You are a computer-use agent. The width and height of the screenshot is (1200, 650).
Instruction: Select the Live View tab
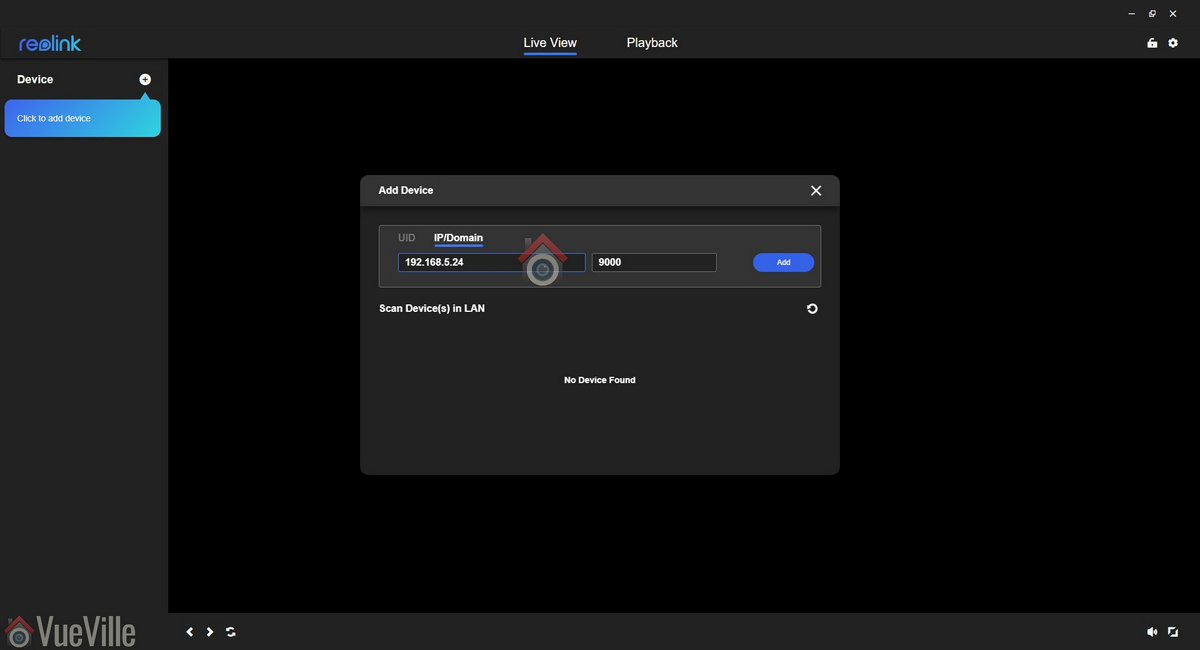pyautogui.click(x=550, y=43)
